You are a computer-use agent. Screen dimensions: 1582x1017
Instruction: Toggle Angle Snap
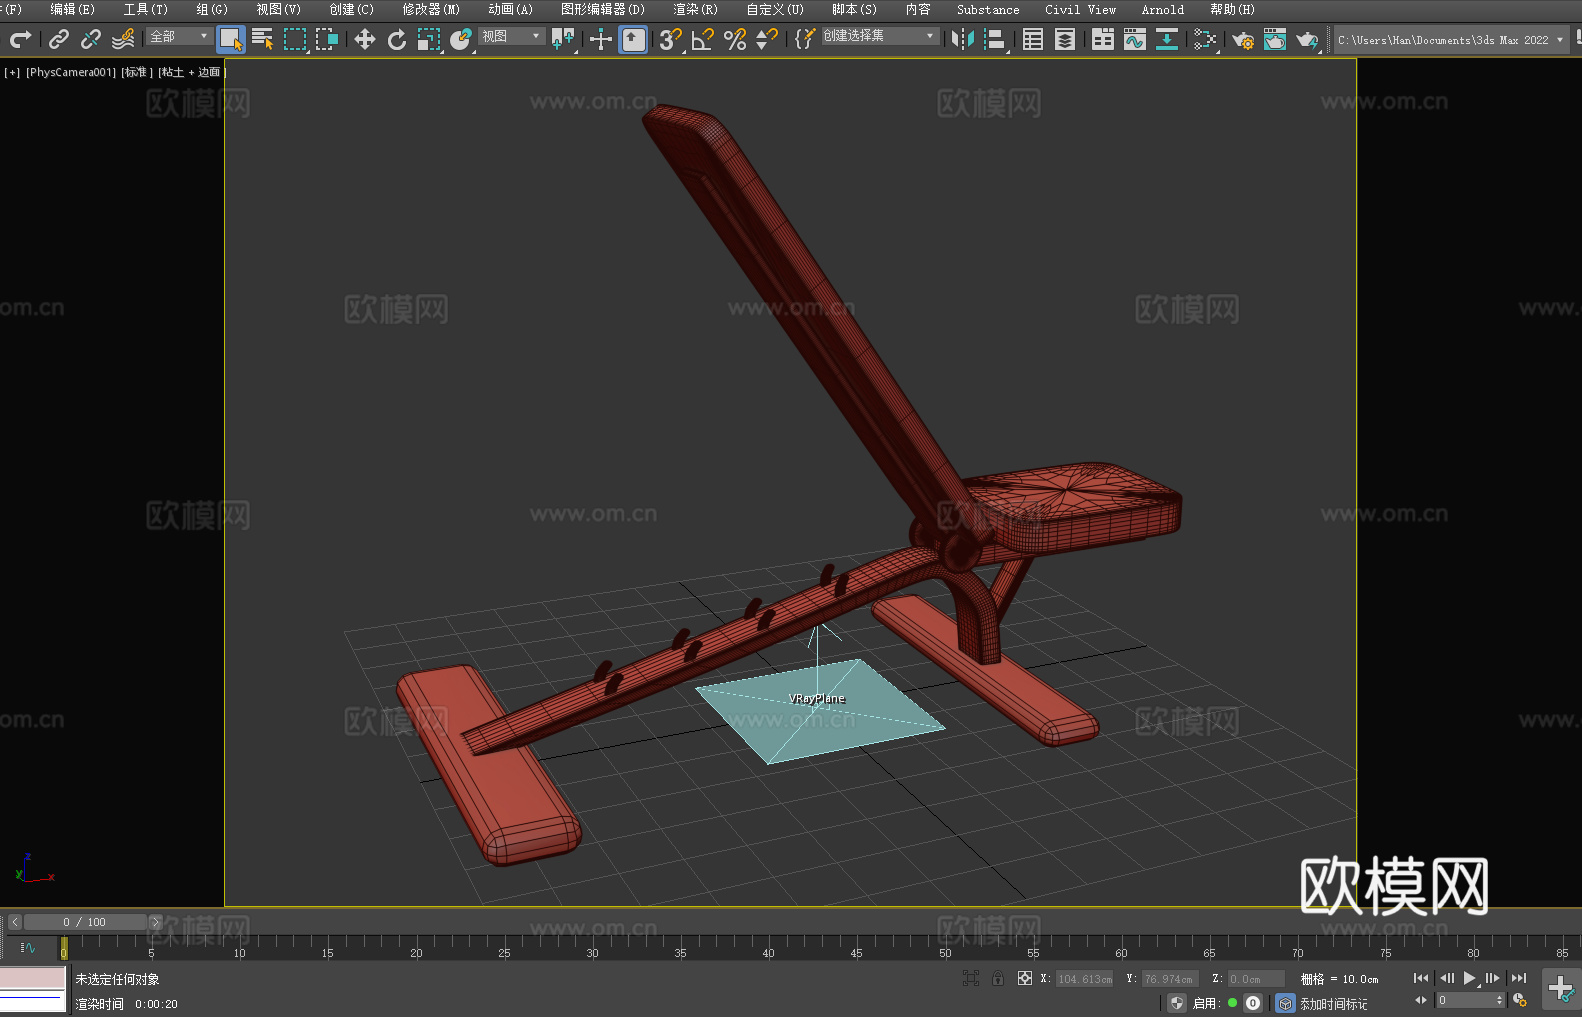[703, 39]
